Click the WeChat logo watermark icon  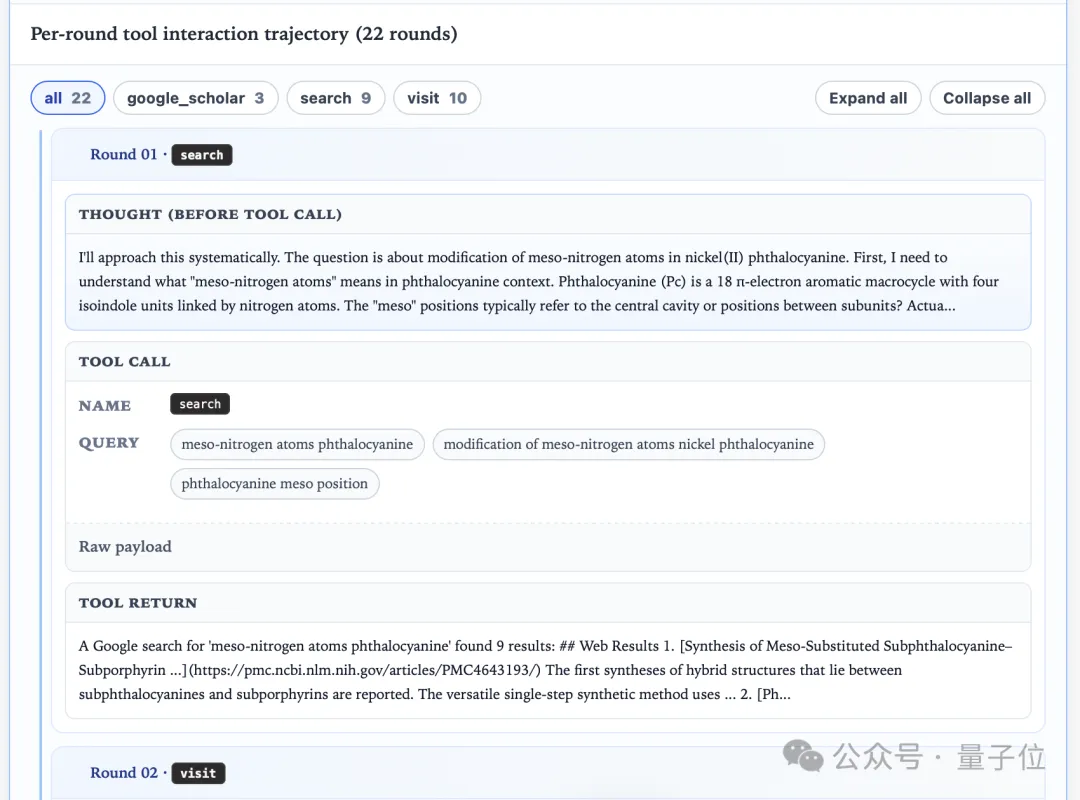[x=803, y=757]
